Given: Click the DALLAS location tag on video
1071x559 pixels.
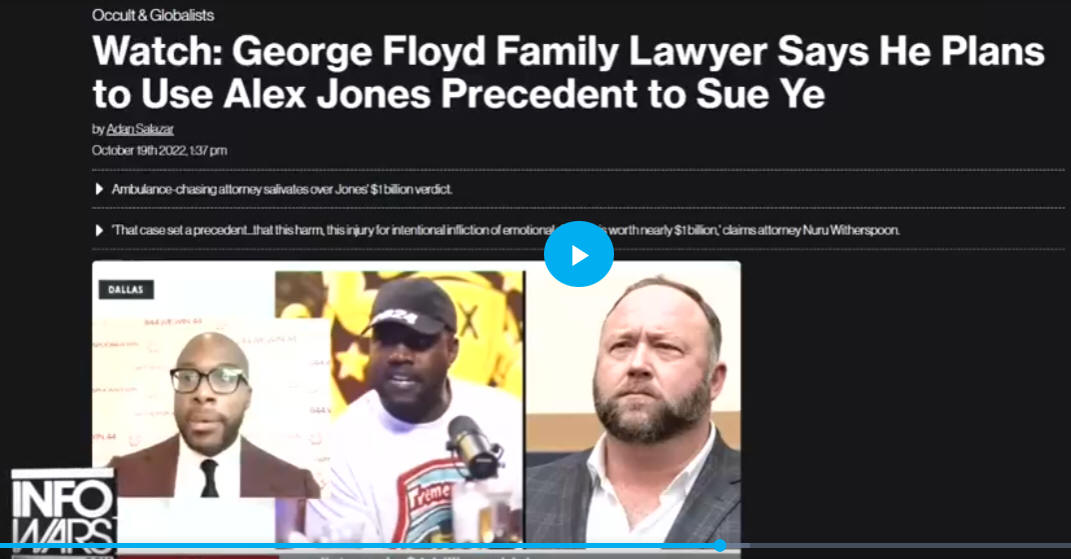Looking at the screenshot, I should 126,290.
